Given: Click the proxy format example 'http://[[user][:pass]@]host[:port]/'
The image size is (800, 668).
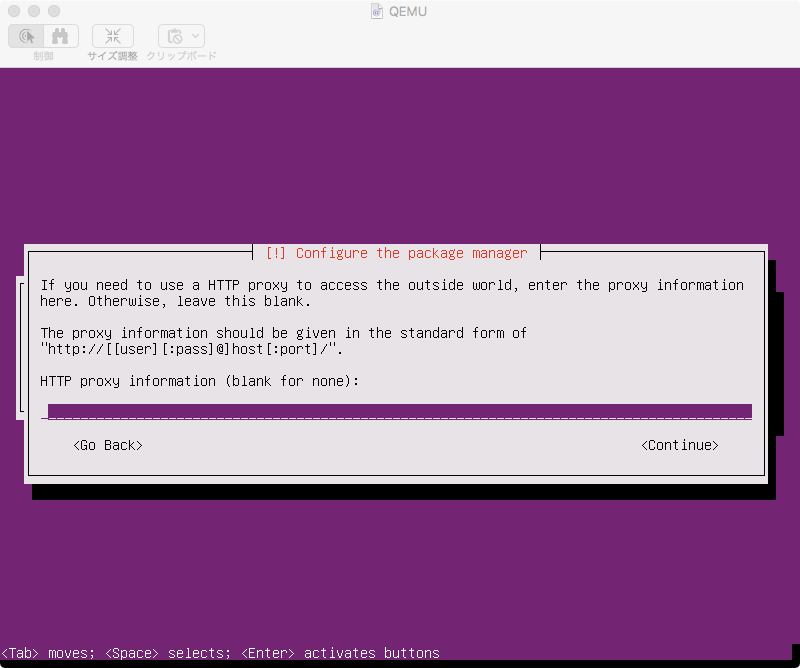Looking at the screenshot, I should tap(191, 349).
